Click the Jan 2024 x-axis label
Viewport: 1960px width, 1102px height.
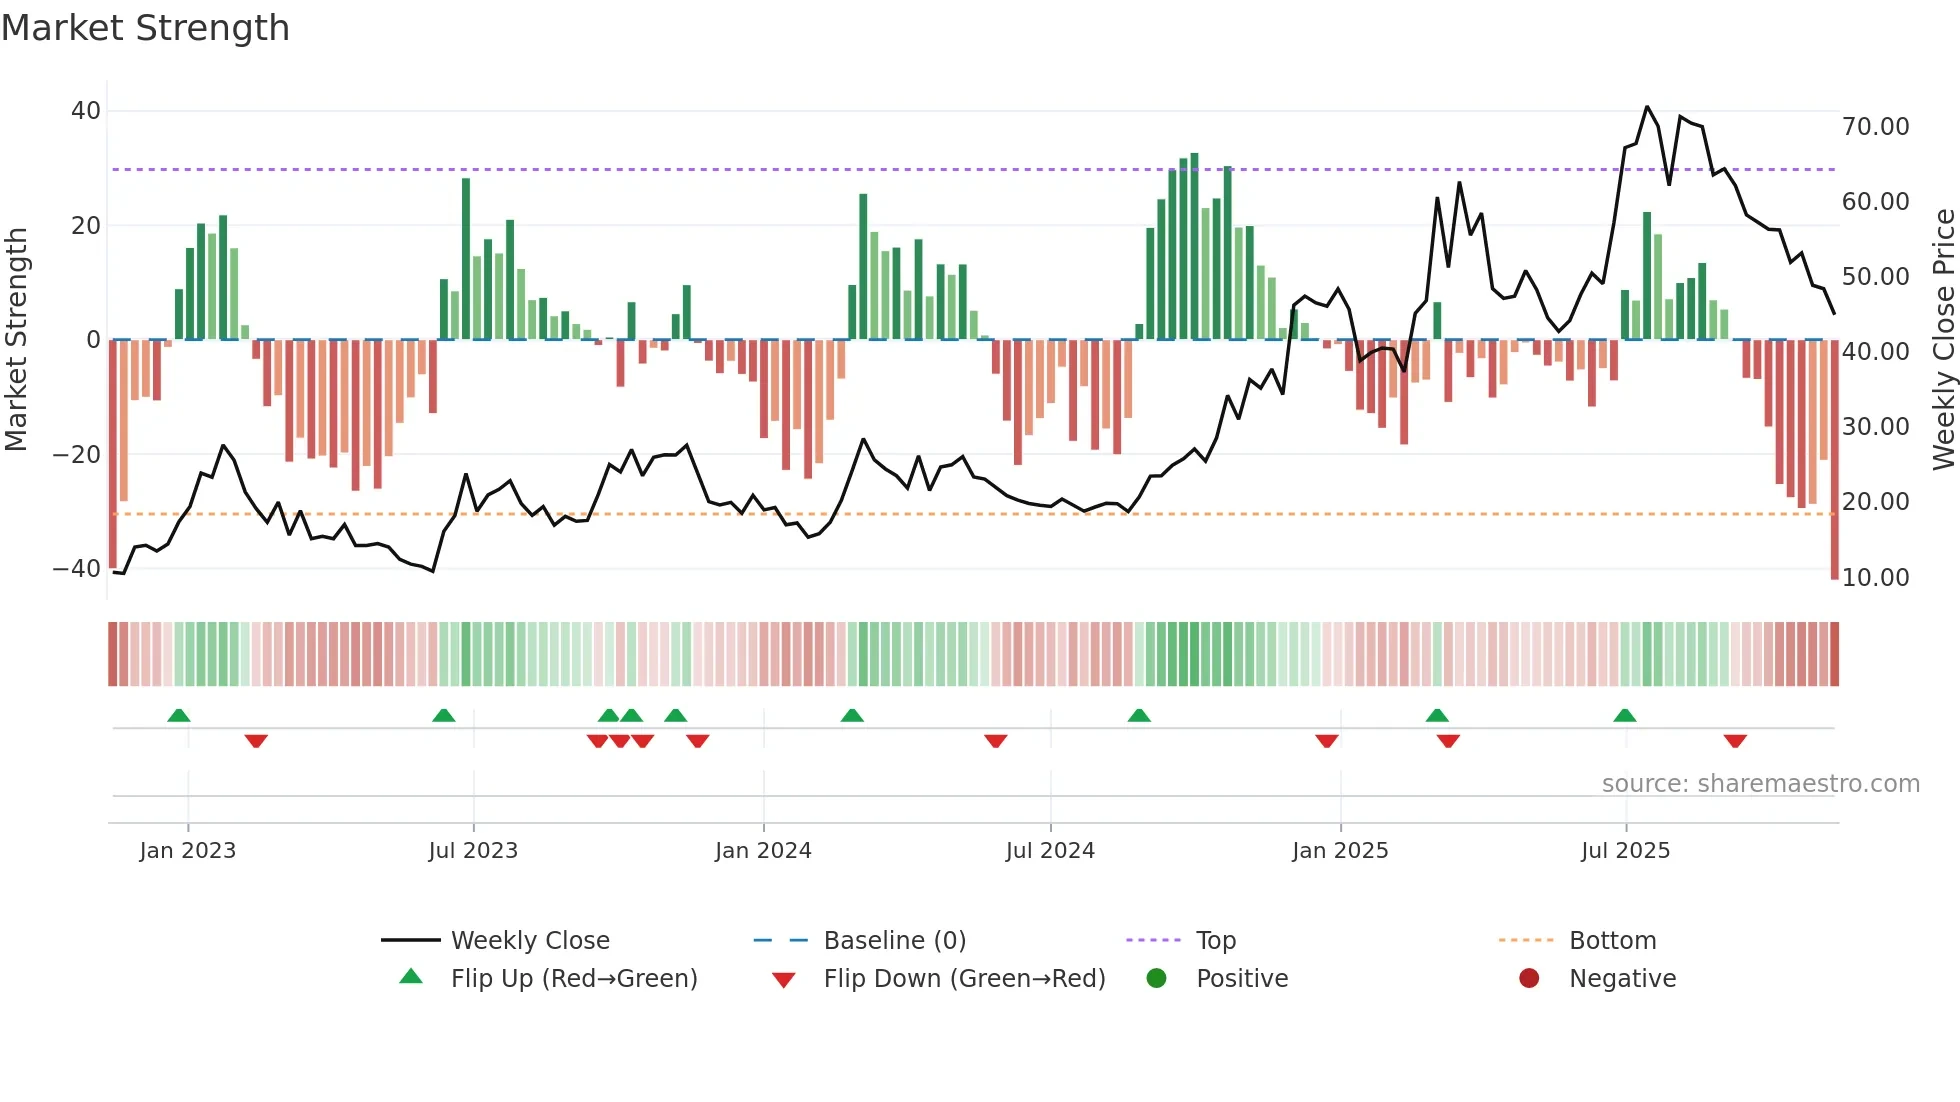(763, 850)
